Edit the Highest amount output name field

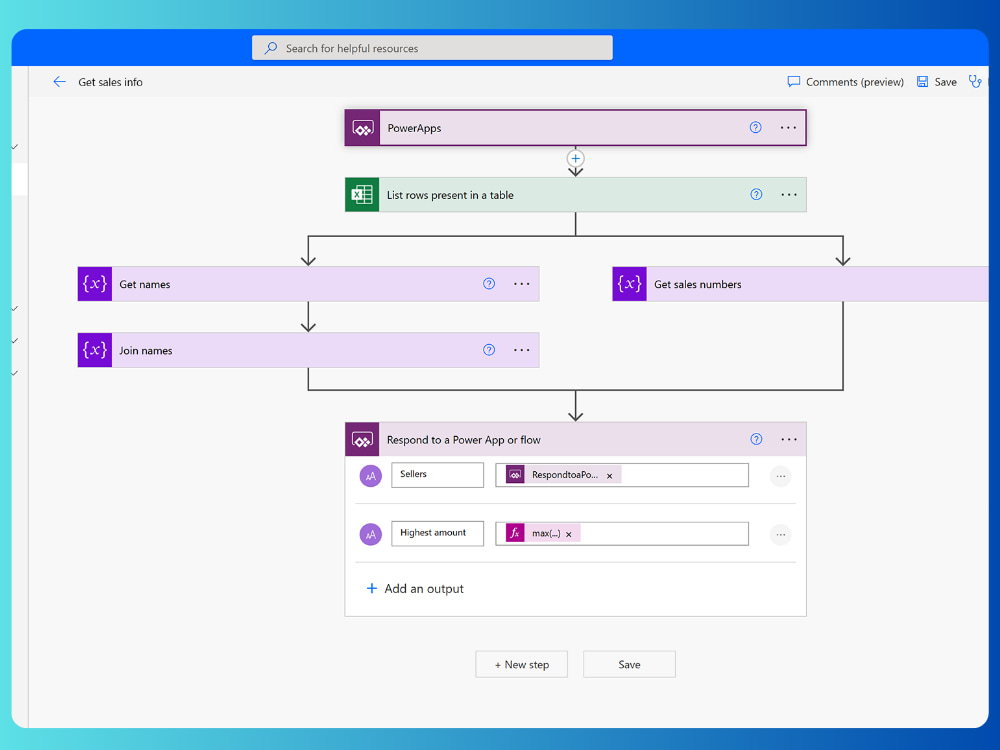(x=438, y=534)
